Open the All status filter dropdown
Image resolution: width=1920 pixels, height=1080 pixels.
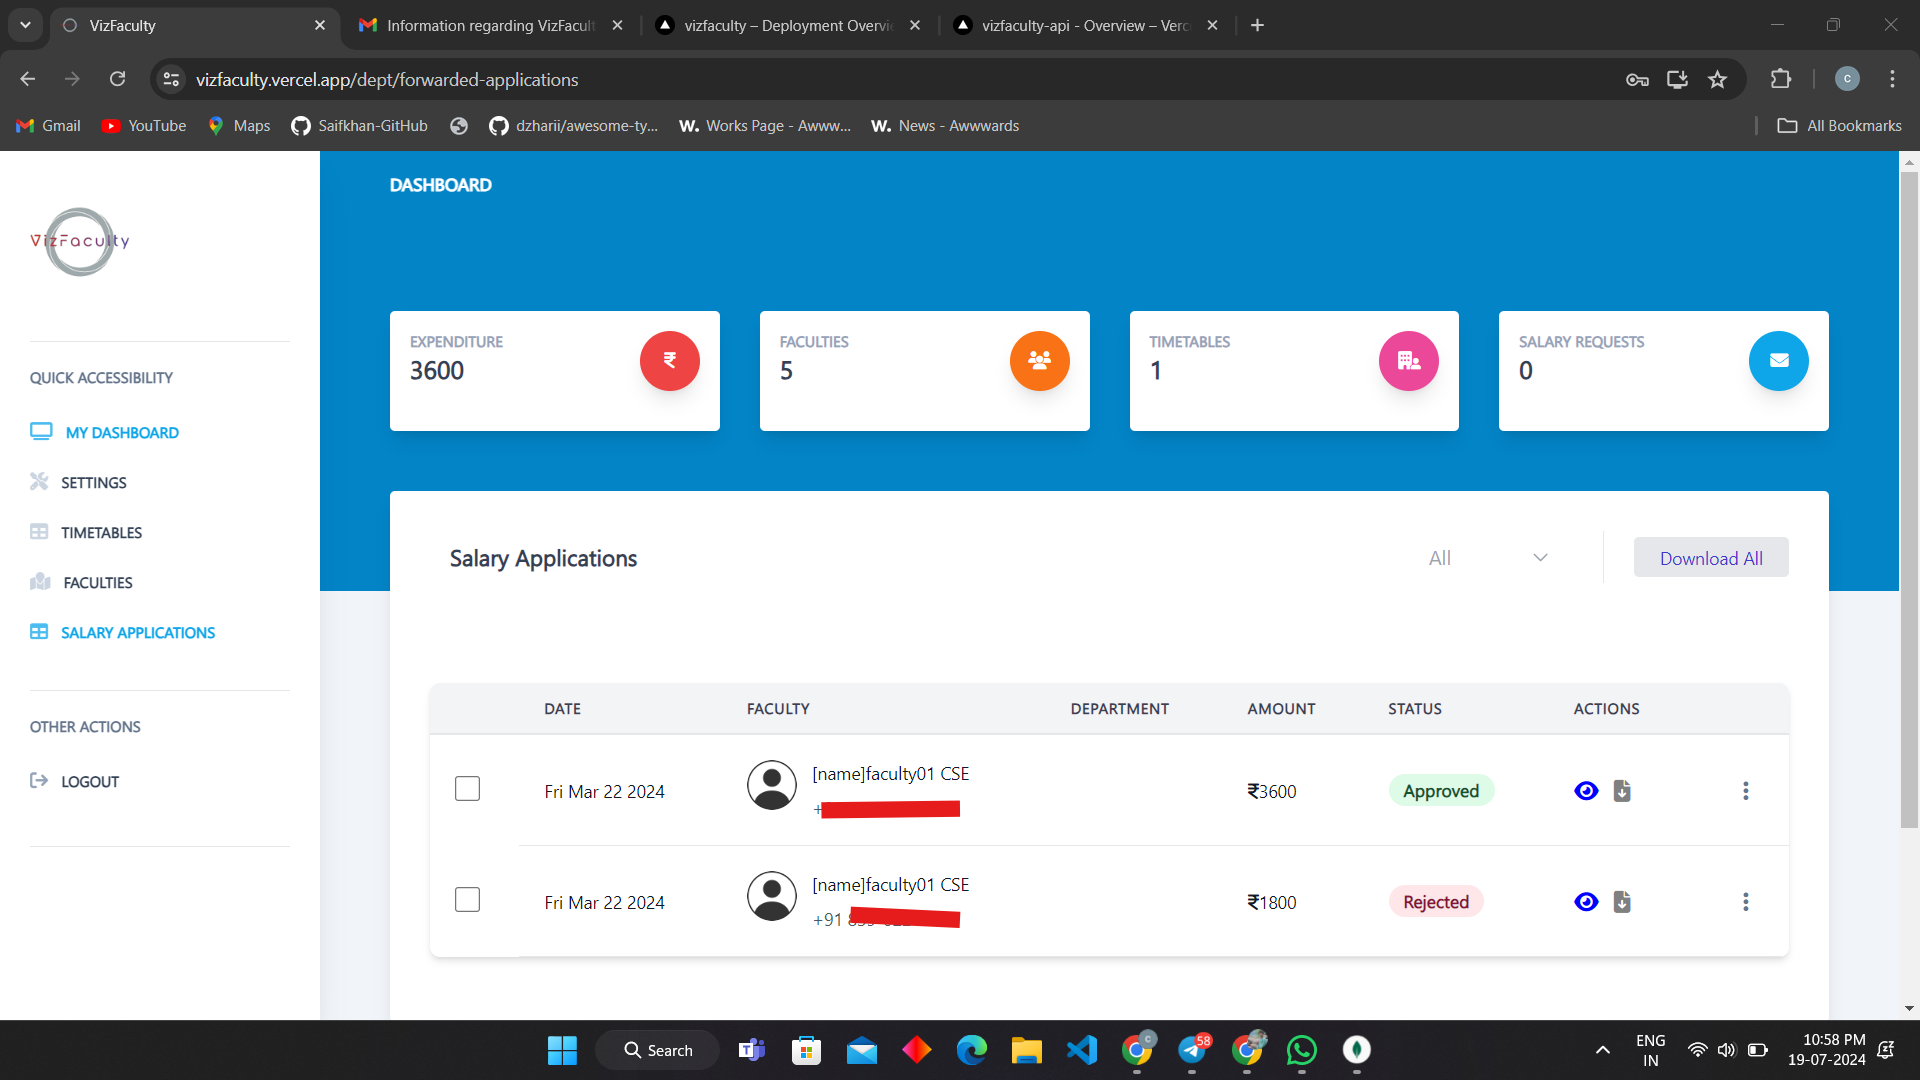click(x=1487, y=558)
